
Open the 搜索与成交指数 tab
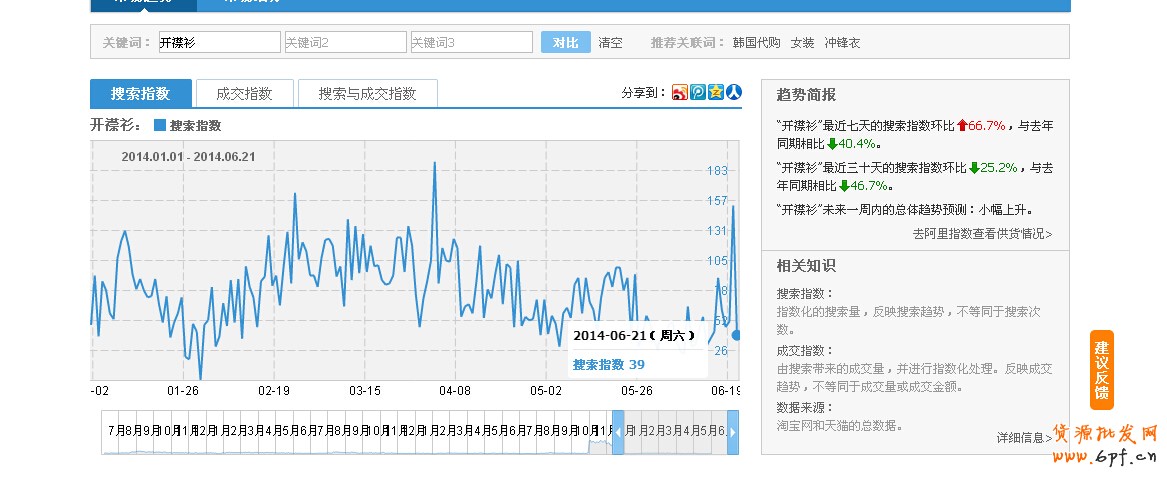367,94
